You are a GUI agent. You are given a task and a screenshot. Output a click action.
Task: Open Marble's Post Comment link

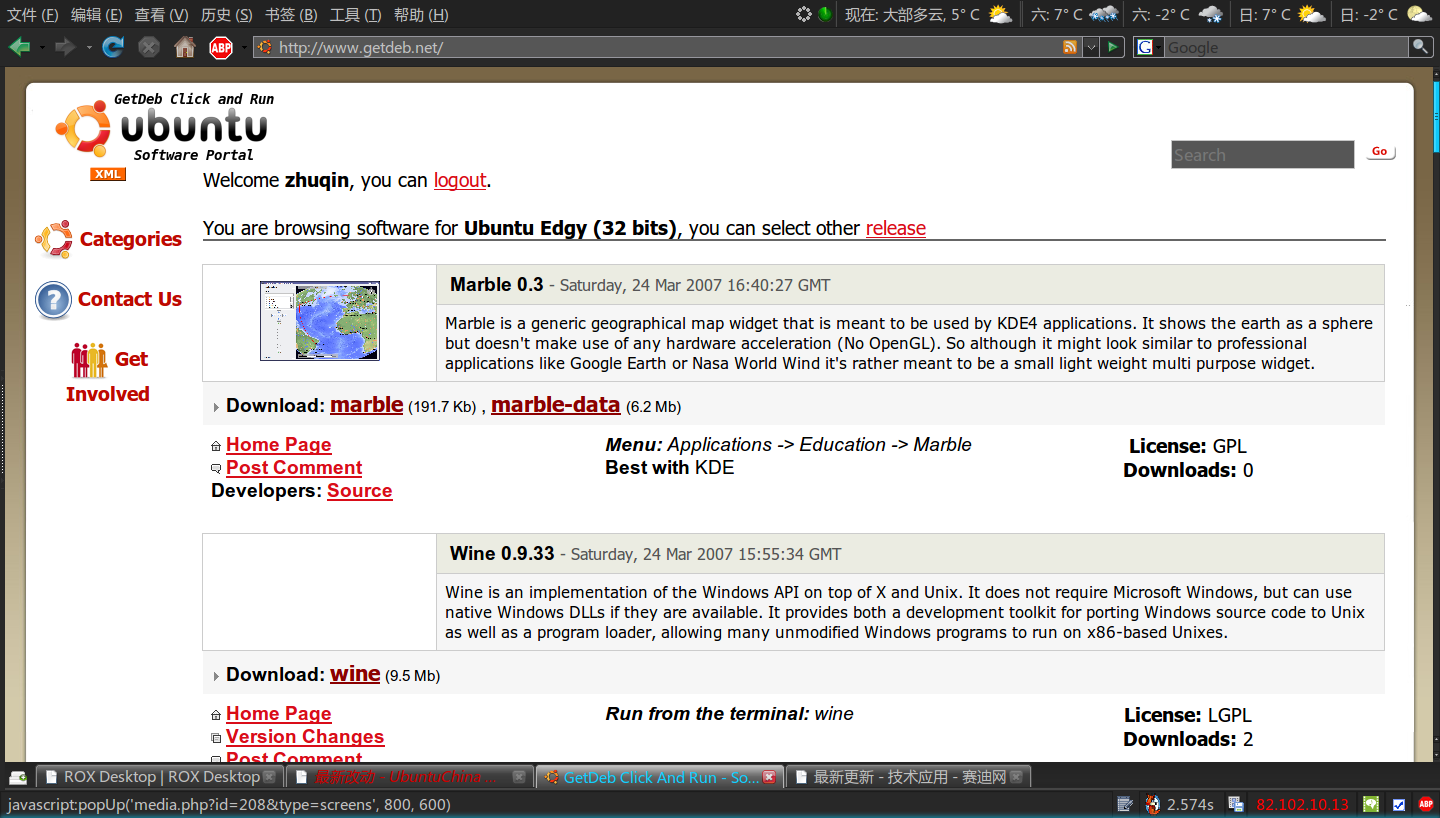point(294,468)
